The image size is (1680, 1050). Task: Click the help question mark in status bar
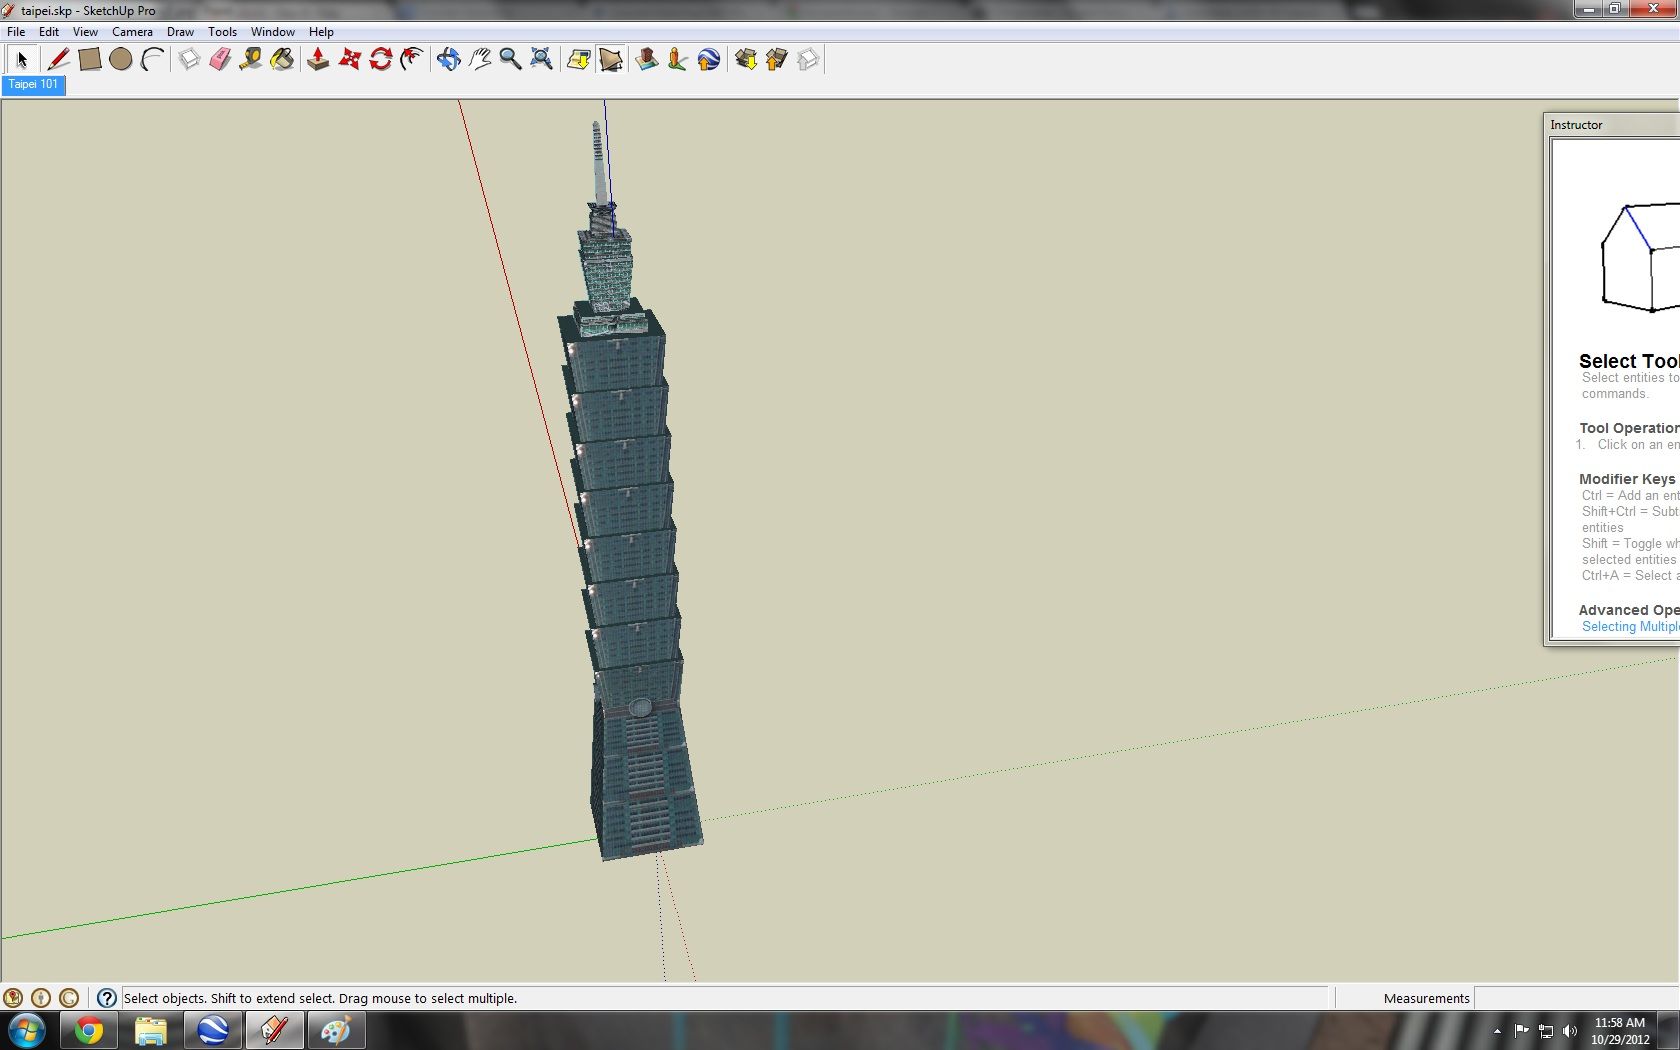tap(107, 998)
